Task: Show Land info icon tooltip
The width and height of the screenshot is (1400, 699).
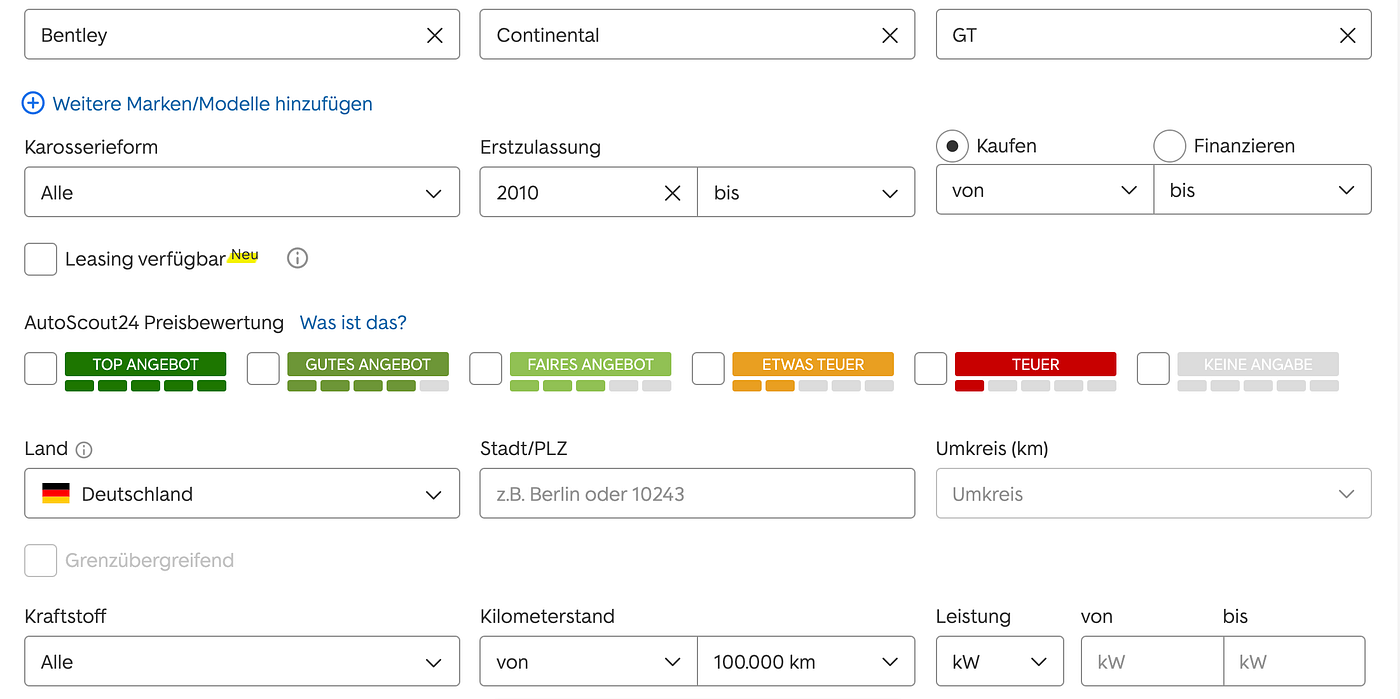Action: coord(84,450)
